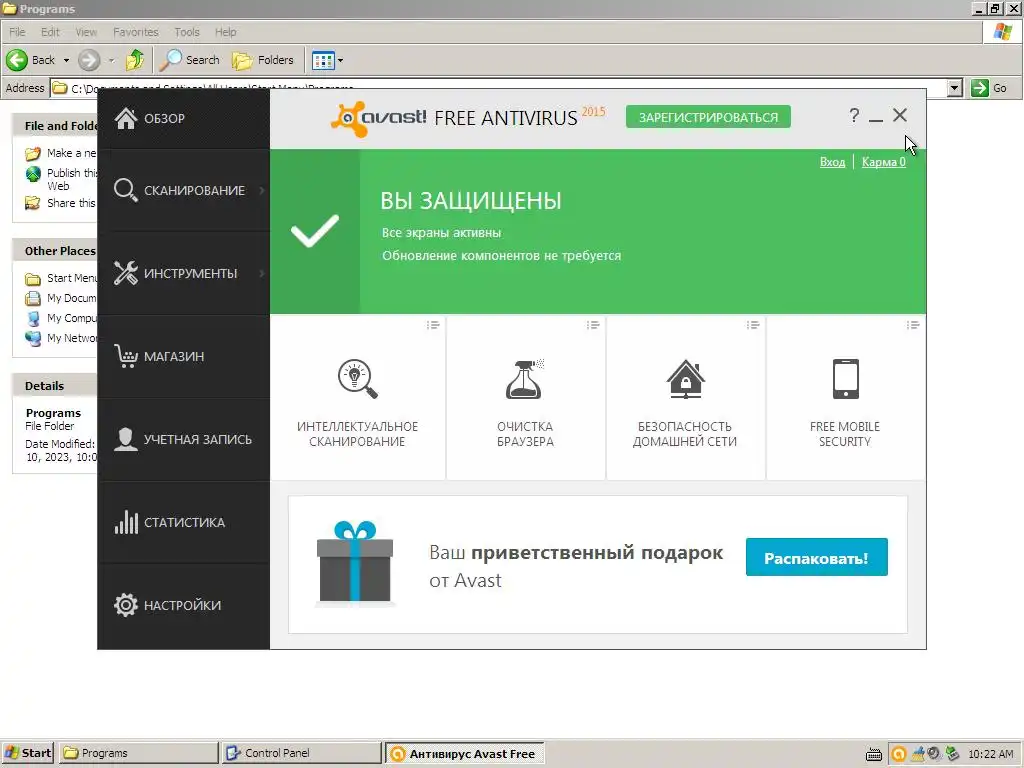Click the Зарегистрироваться button
Screen dimensions: 1024x768
(708, 118)
